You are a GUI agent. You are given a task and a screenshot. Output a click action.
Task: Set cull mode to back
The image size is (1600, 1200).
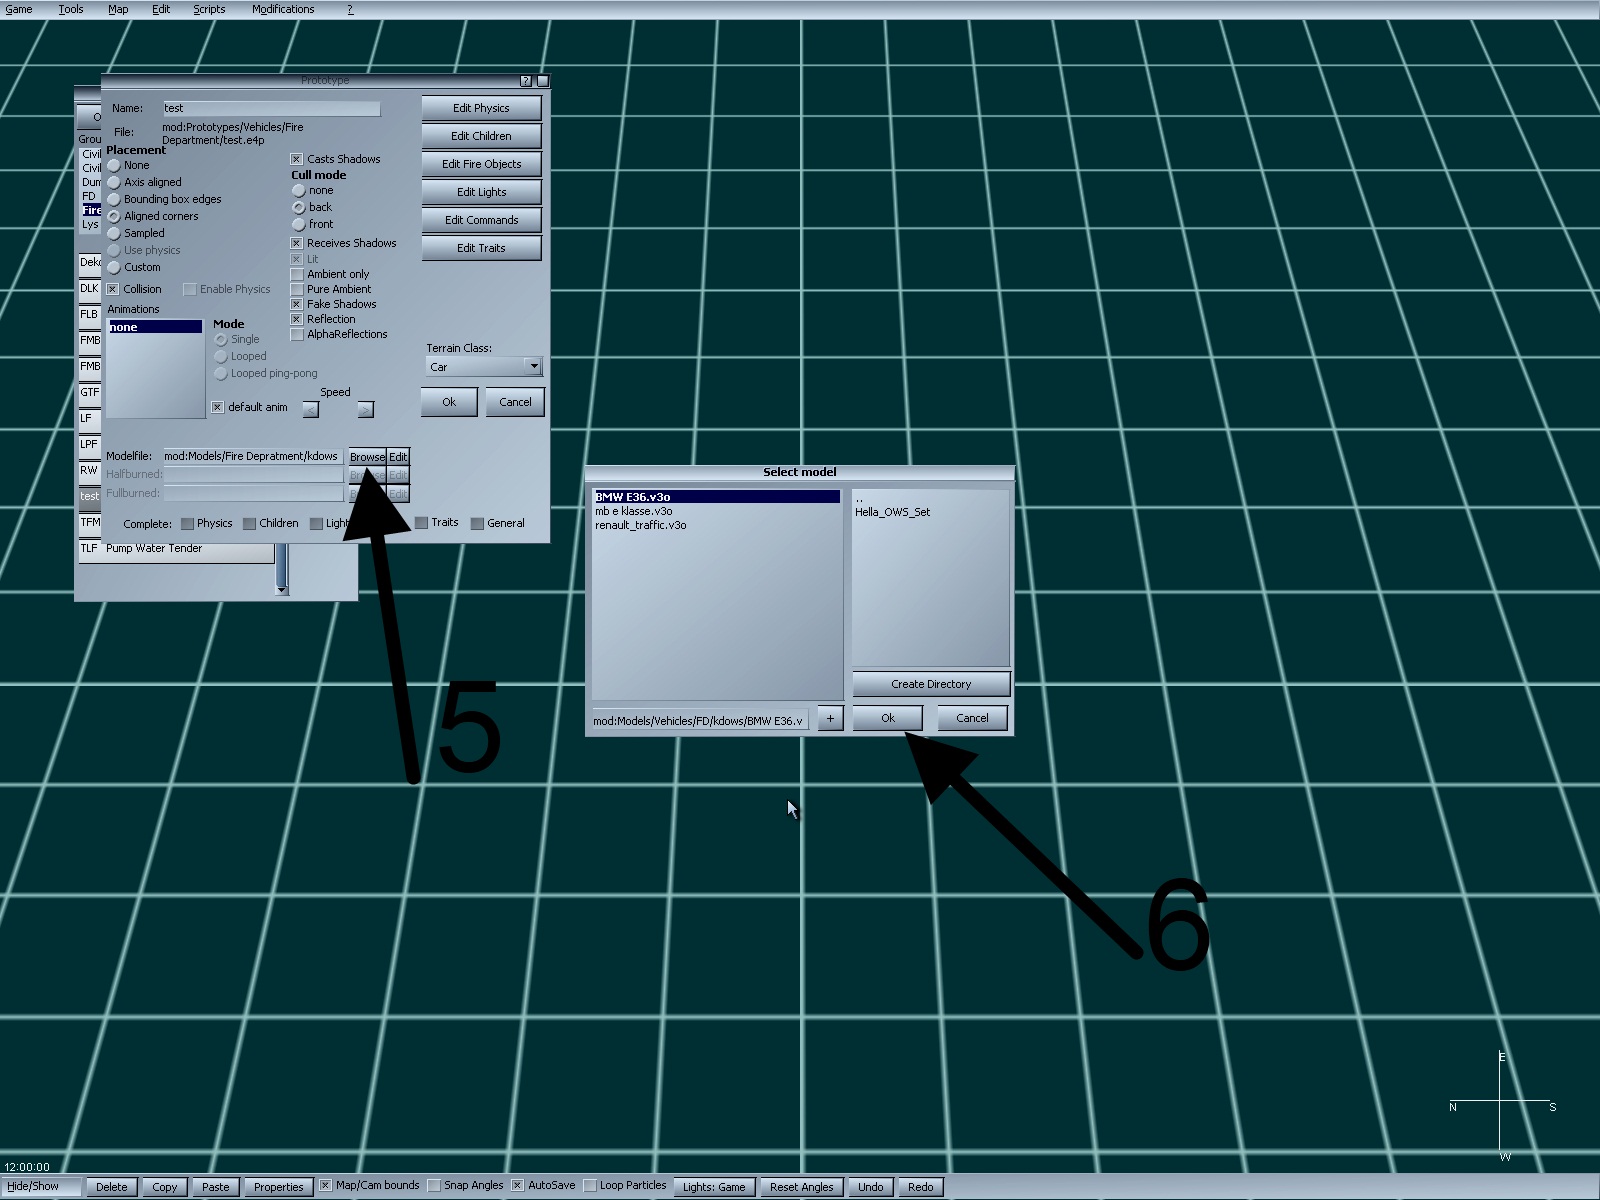click(298, 208)
